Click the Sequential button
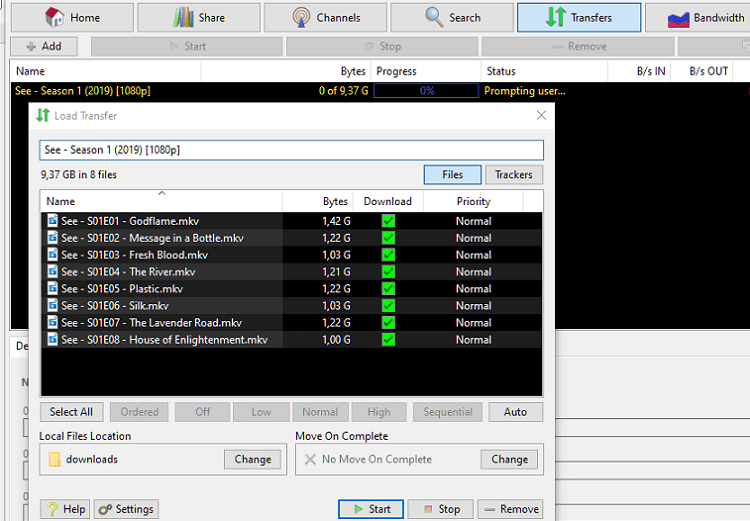 click(448, 412)
